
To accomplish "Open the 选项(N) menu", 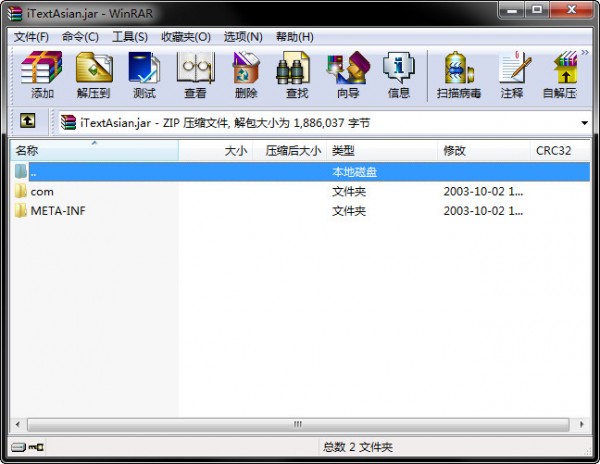I will [x=243, y=37].
